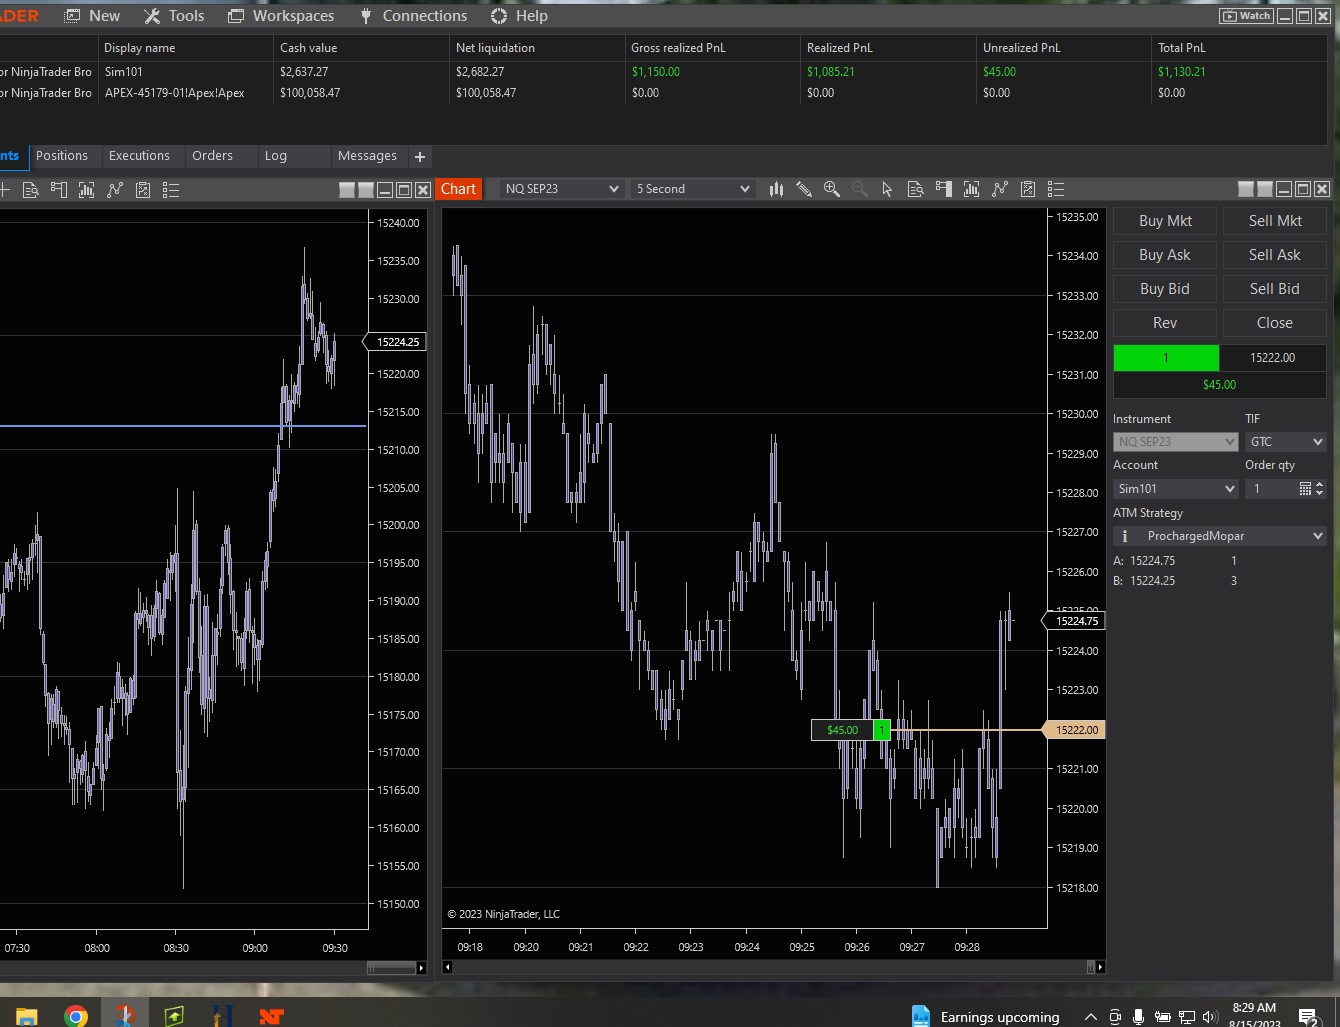Click the Buy Mkt button
Image resolution: width=1340 pixels, height=1027 pixels.
[1165, 221]
